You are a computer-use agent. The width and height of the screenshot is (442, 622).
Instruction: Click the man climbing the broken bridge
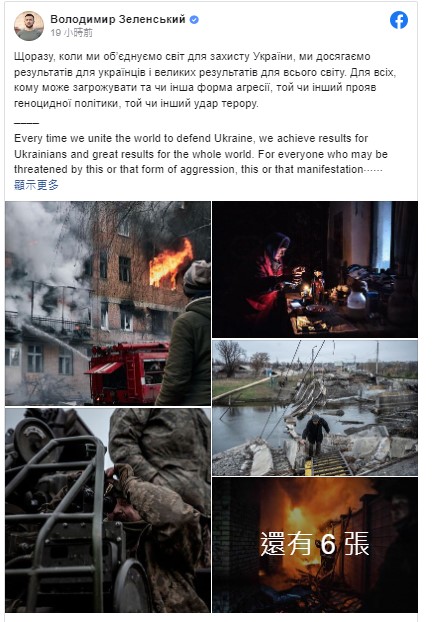point(315,436)
